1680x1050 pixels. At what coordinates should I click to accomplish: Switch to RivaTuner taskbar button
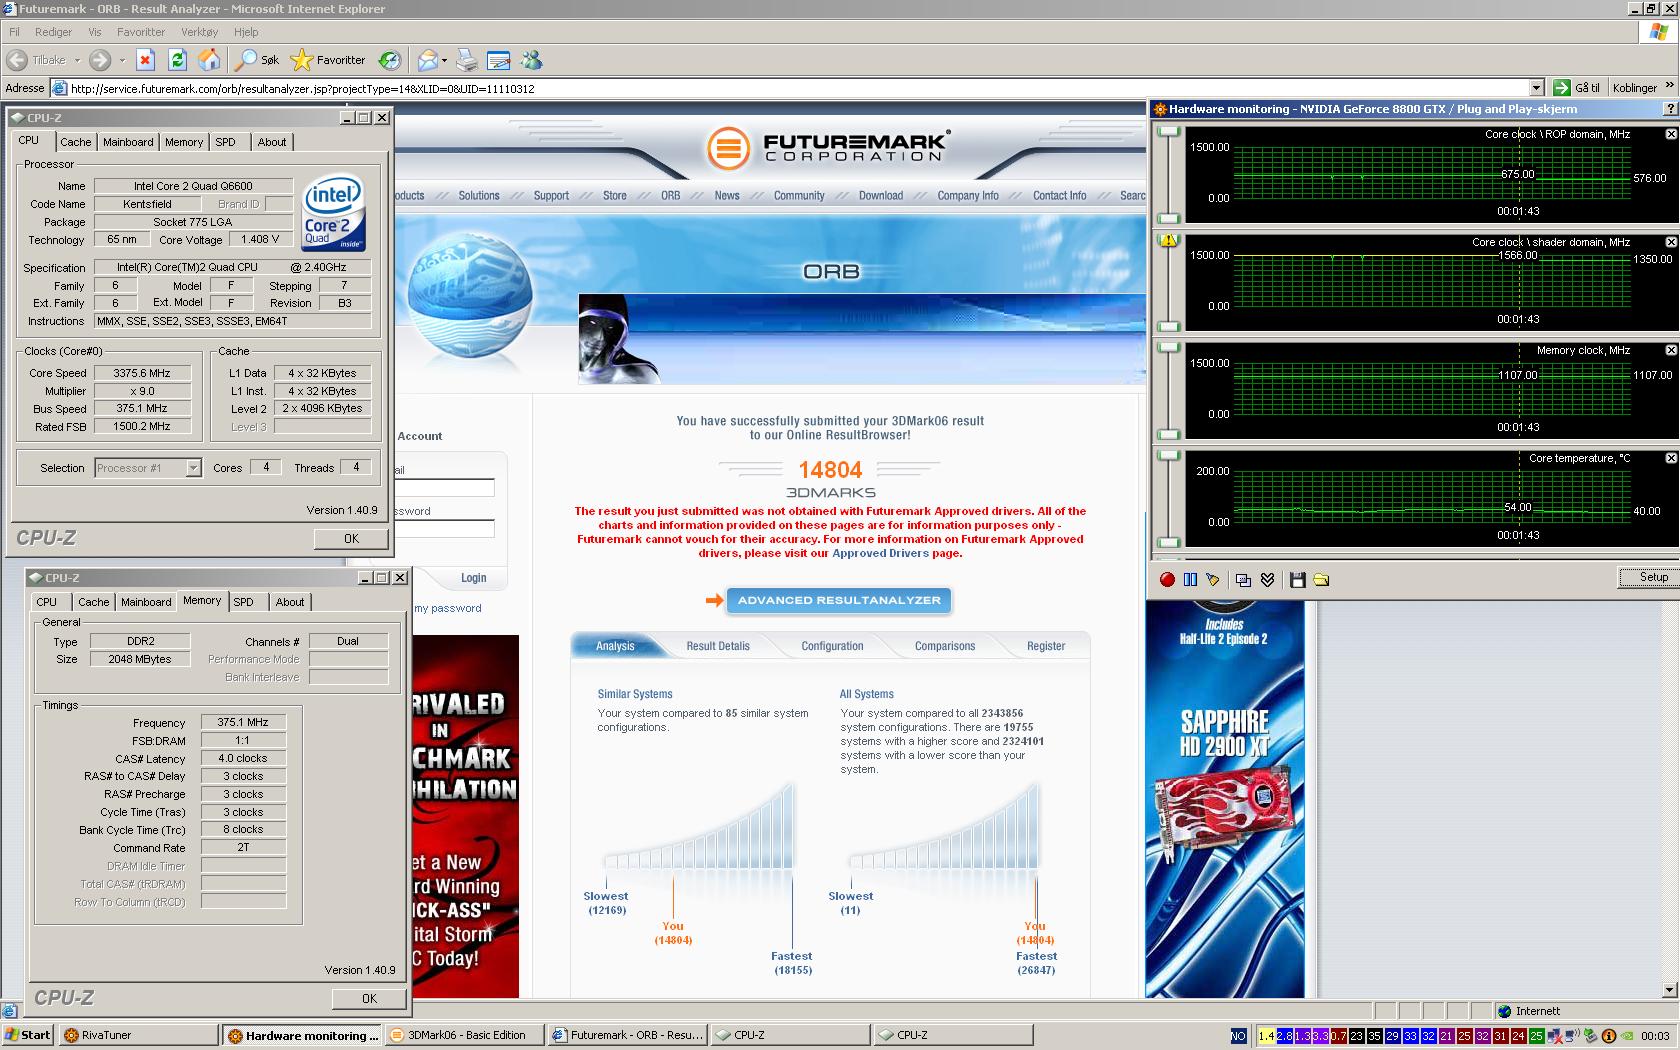[x=138, y=1035]
